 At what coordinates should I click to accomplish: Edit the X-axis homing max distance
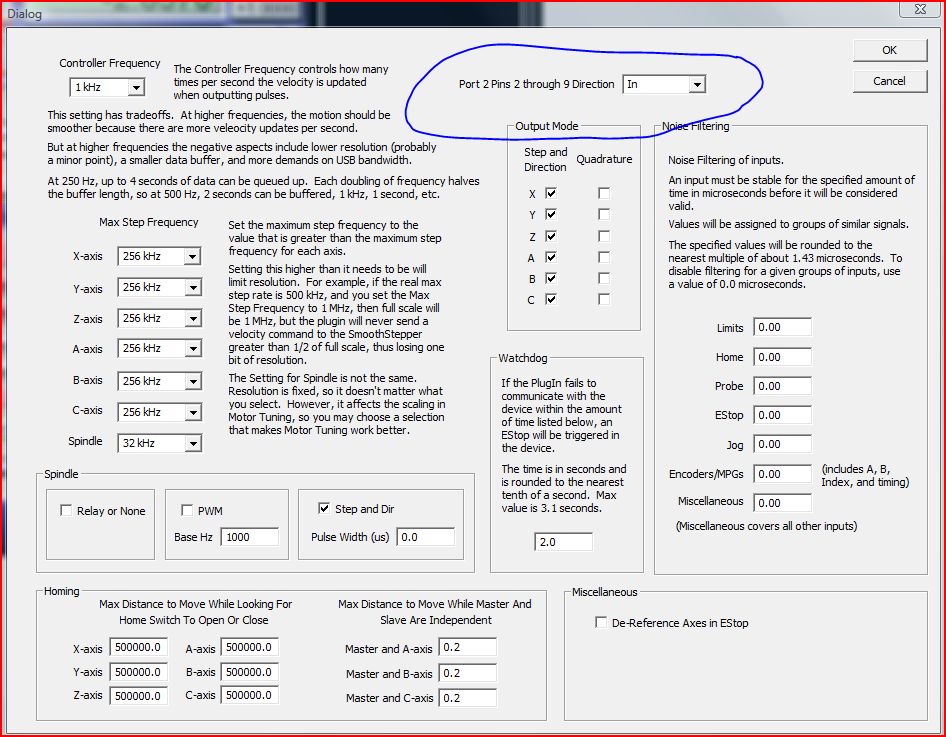137,647
